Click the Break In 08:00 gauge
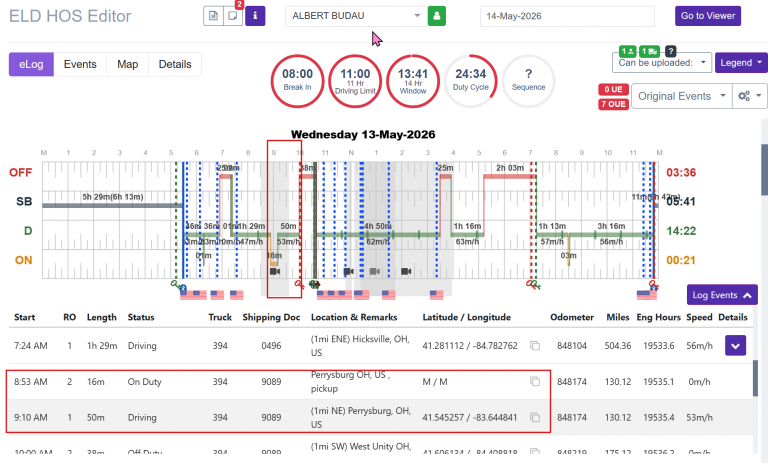 pyautogui.click(x=297, y=81)
